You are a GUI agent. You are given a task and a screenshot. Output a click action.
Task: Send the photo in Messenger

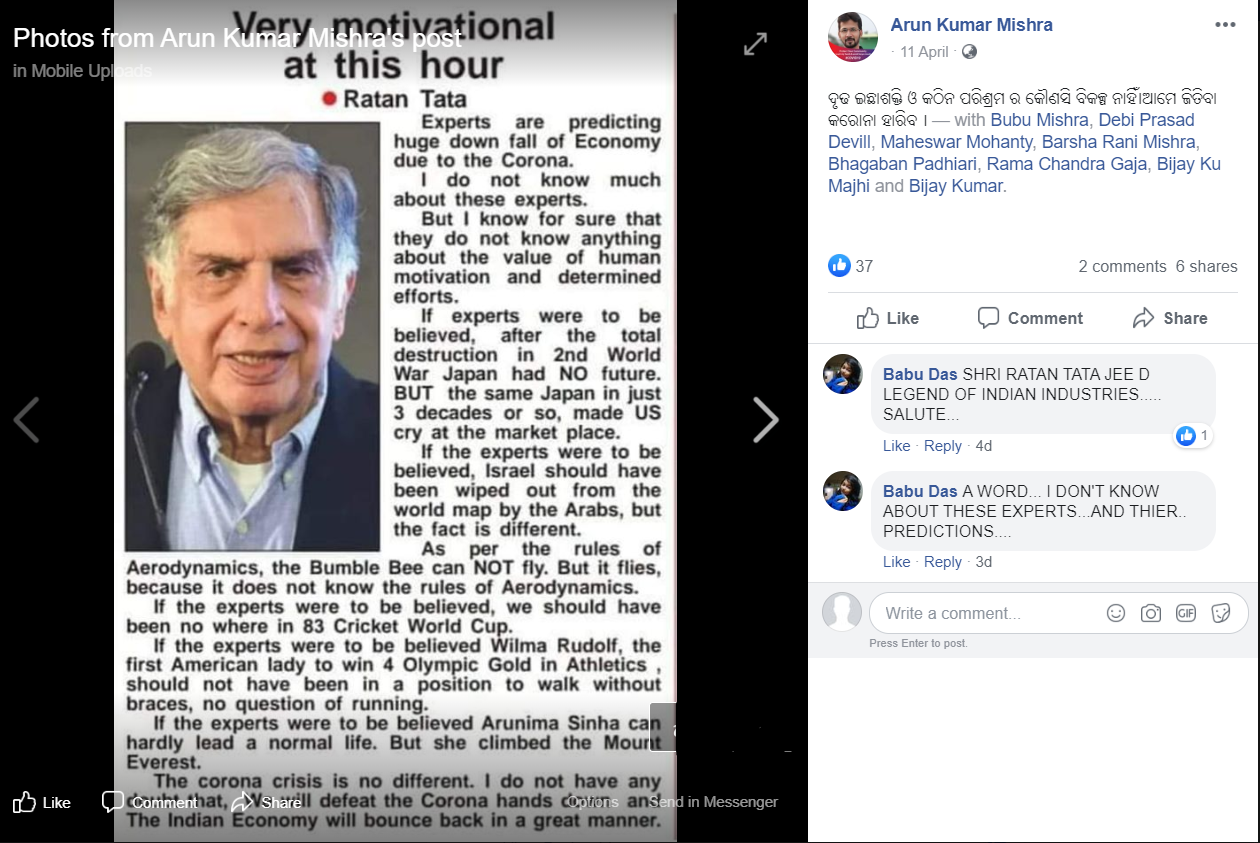pyautogui.click(x=713, y=802)
